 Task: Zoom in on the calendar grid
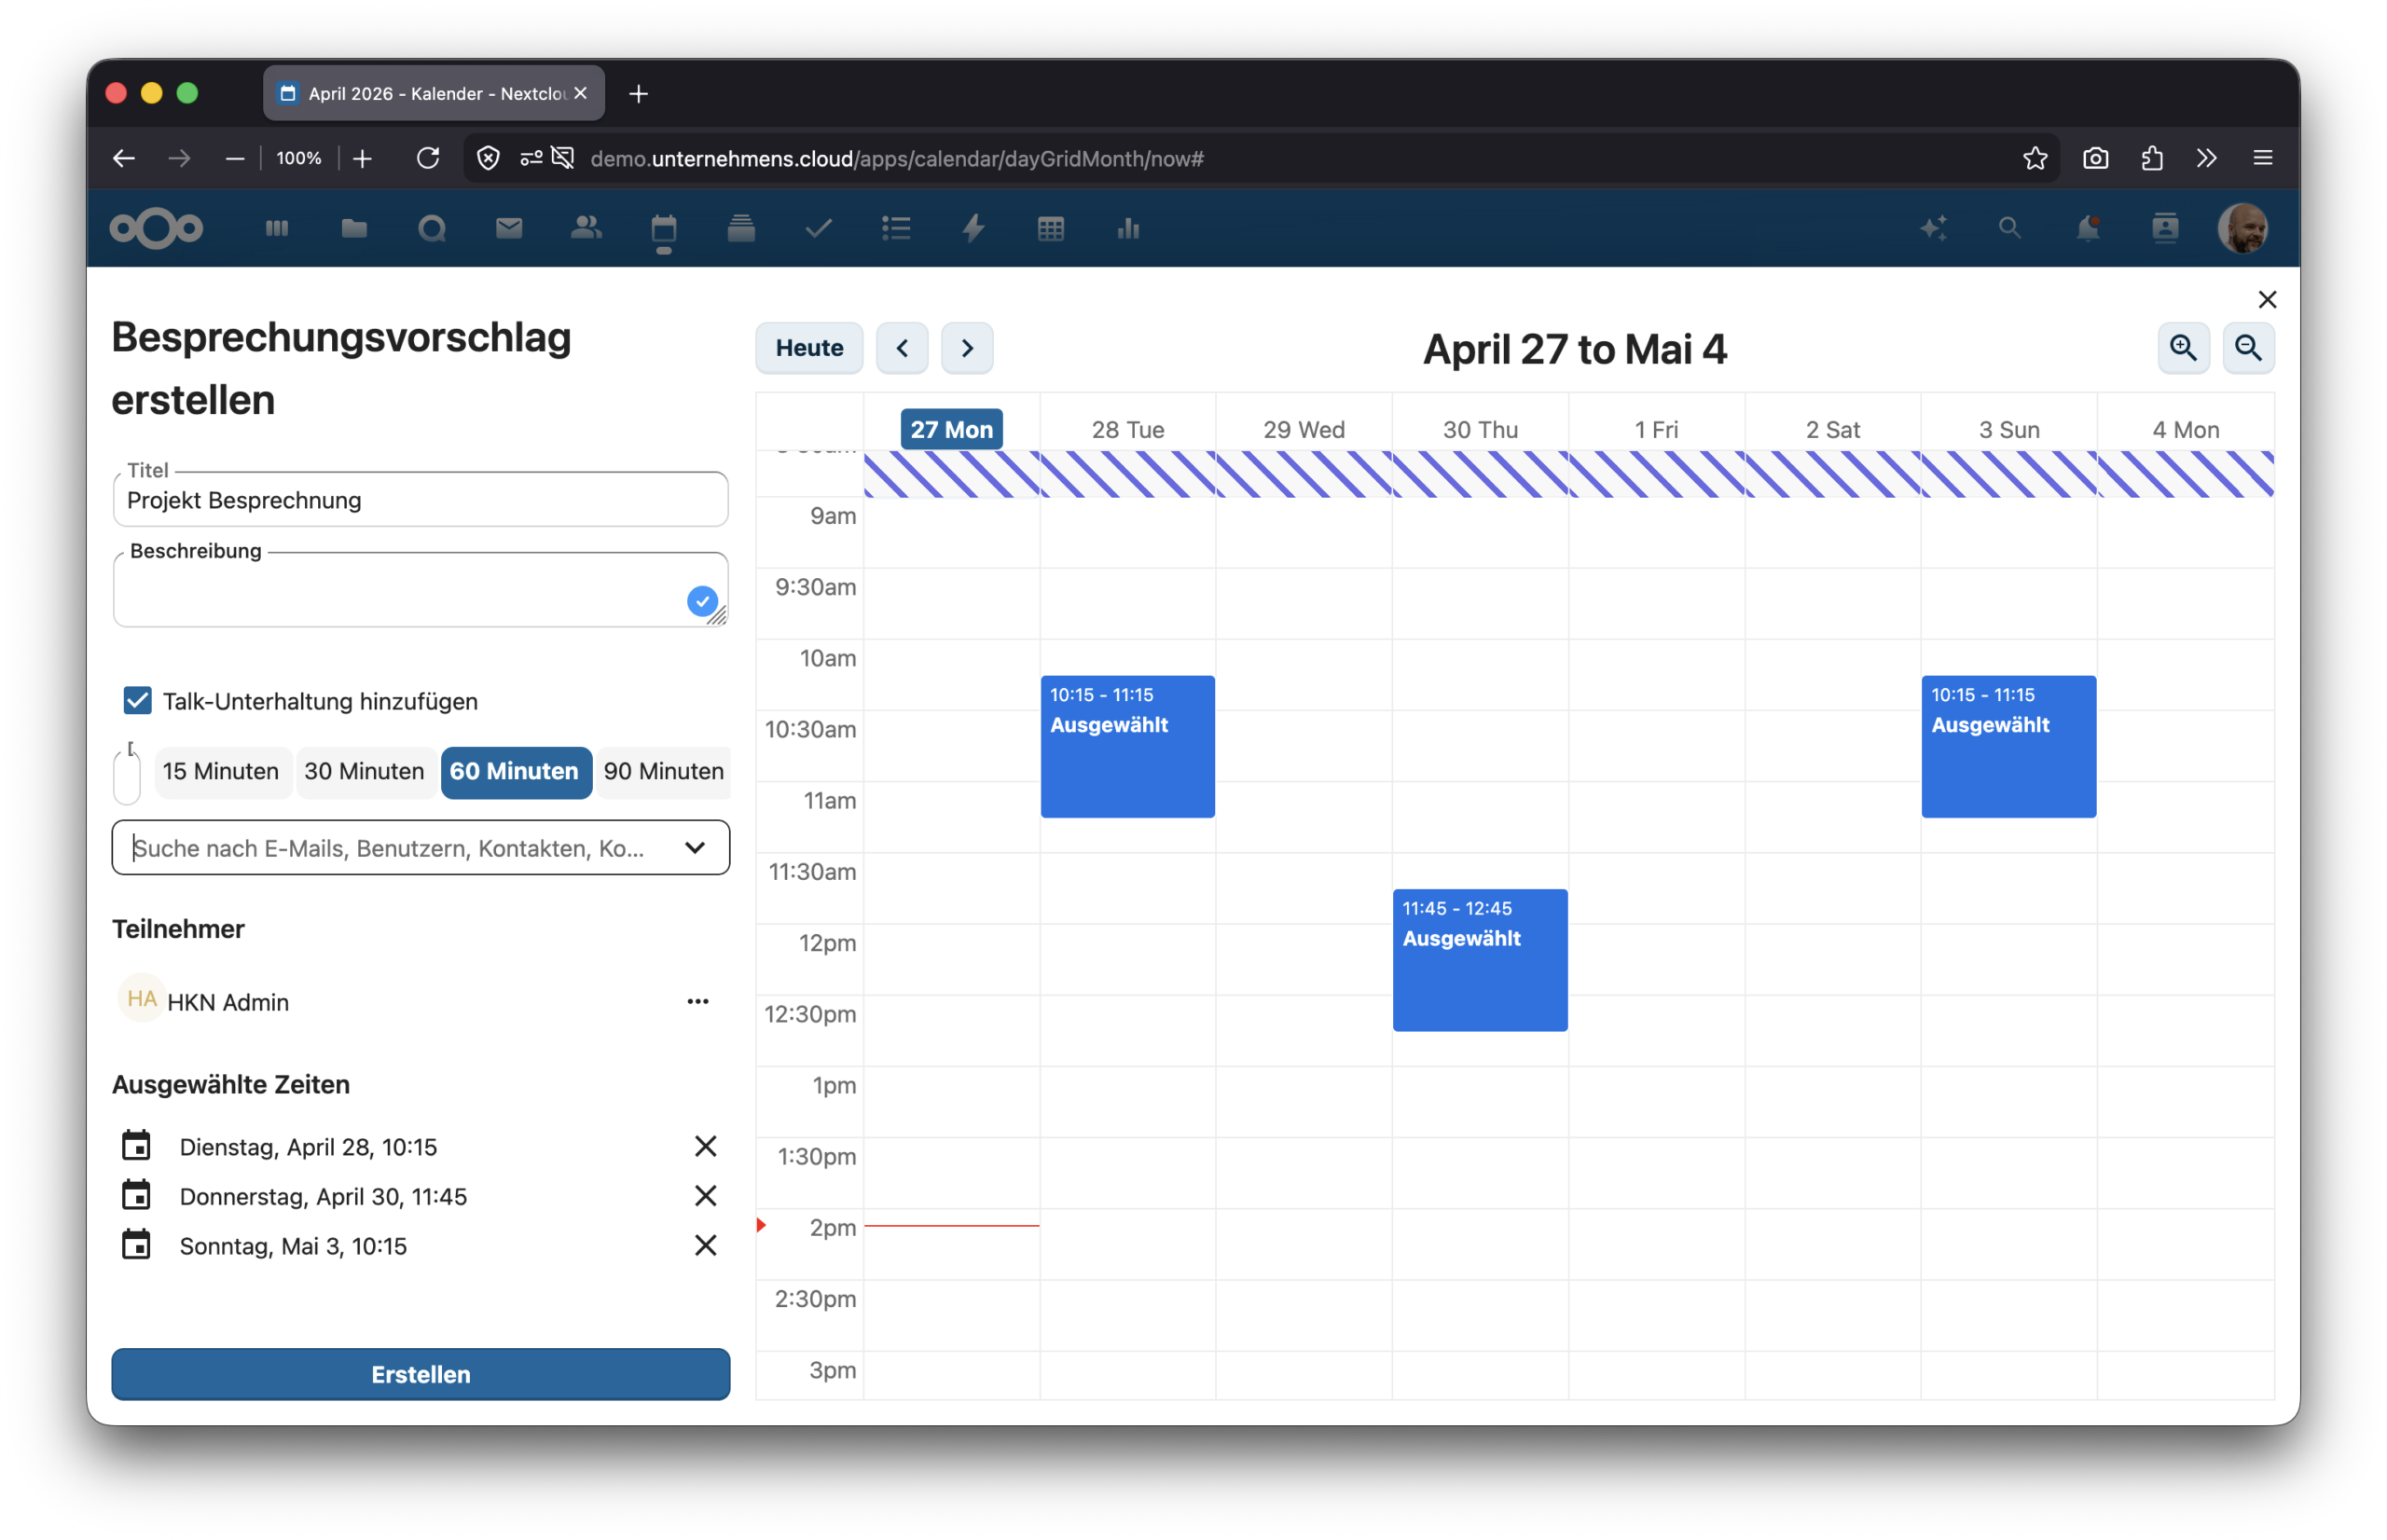pyautogui.click(x=2183, y=348)
